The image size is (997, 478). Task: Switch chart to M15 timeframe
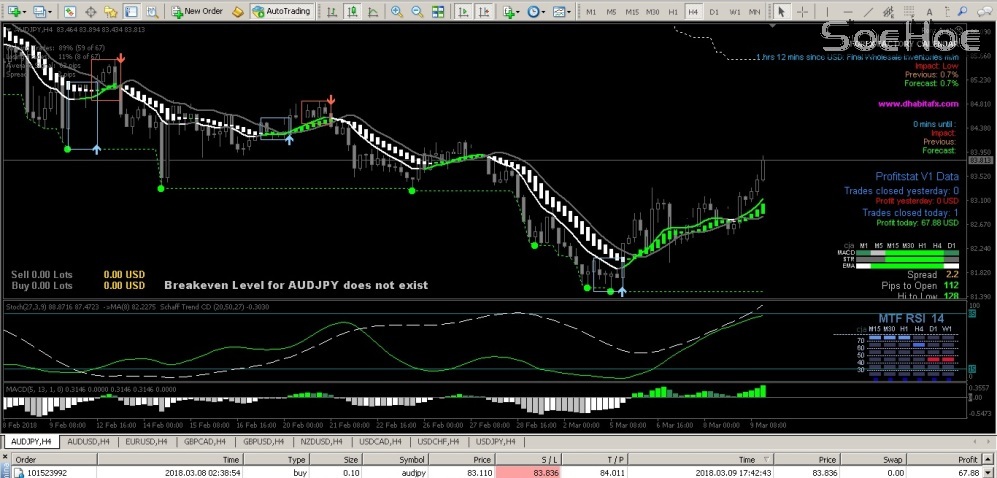pyautogui.click(x=632, y=11)
